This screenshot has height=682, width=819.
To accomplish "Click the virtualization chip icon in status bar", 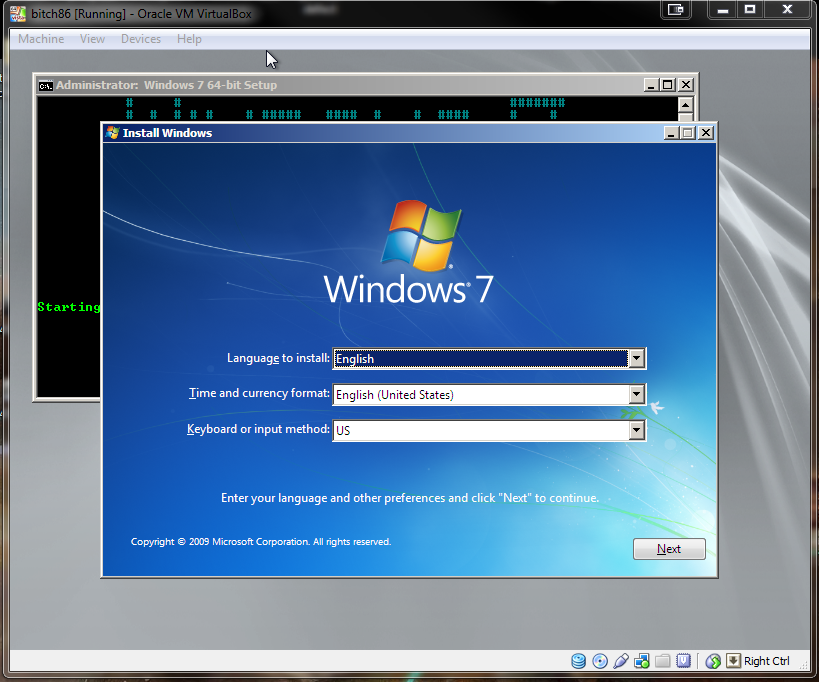I will pos(683,661).
